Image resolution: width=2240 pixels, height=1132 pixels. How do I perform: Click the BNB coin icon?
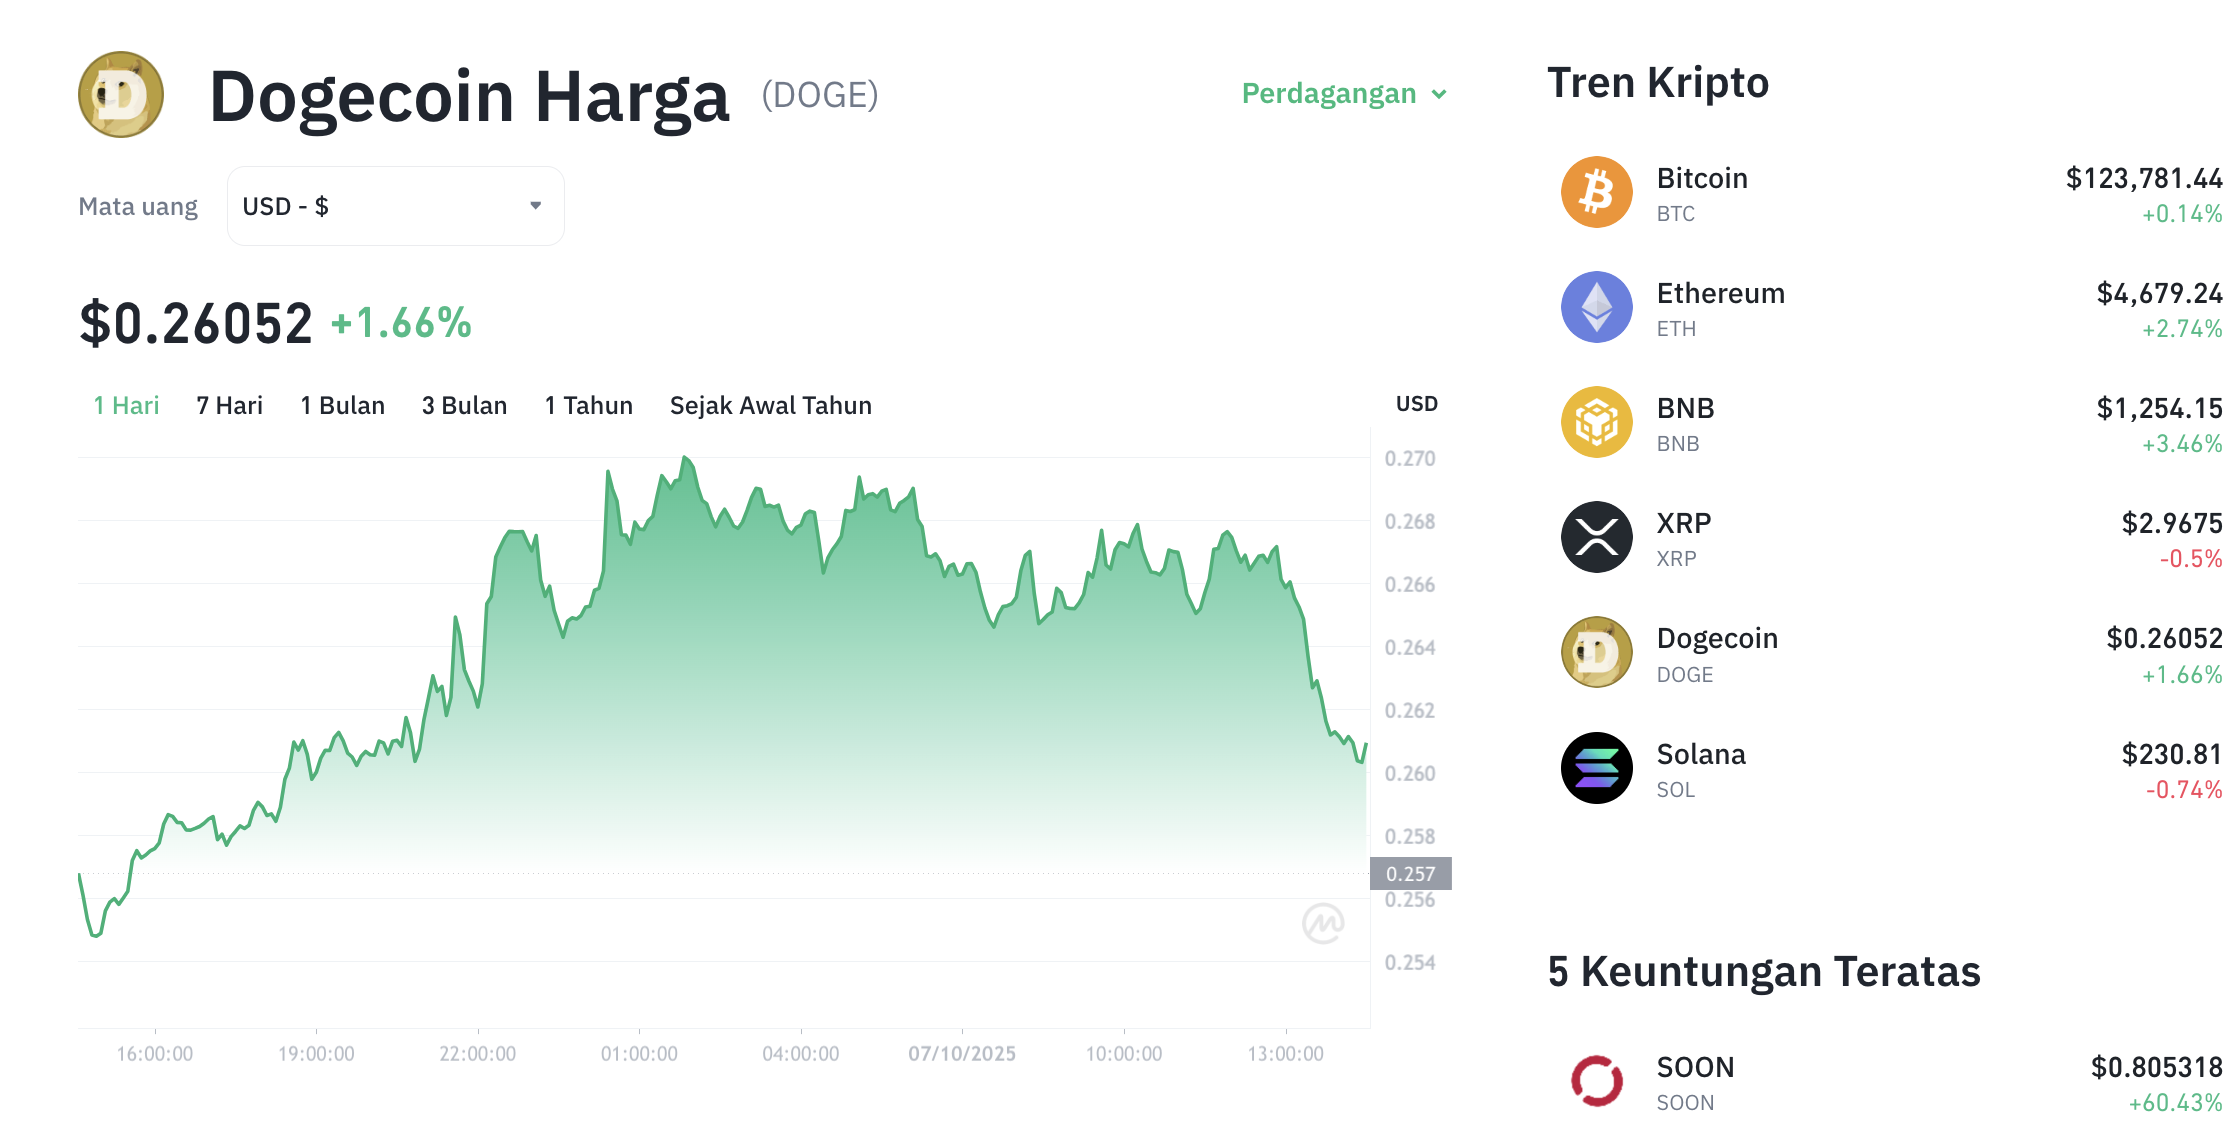point(1596,422)
